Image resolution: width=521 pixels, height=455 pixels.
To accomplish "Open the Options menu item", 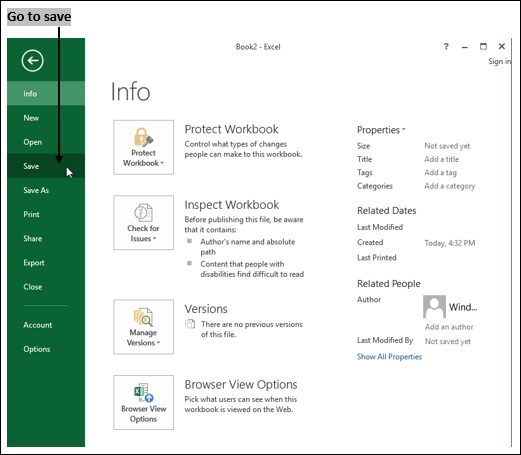I will 46,349.
